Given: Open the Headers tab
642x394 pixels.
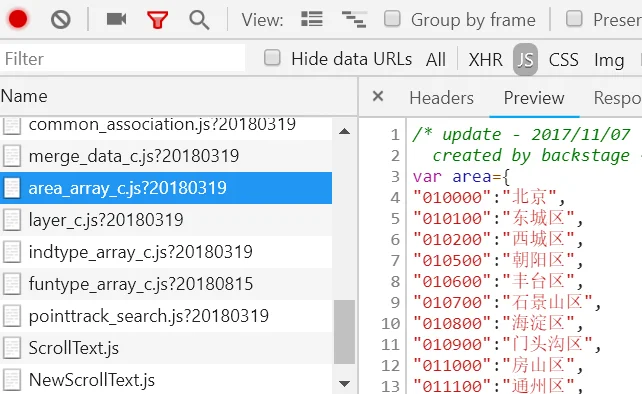Looking at the screenshot, I should click(x=441, y=98).
